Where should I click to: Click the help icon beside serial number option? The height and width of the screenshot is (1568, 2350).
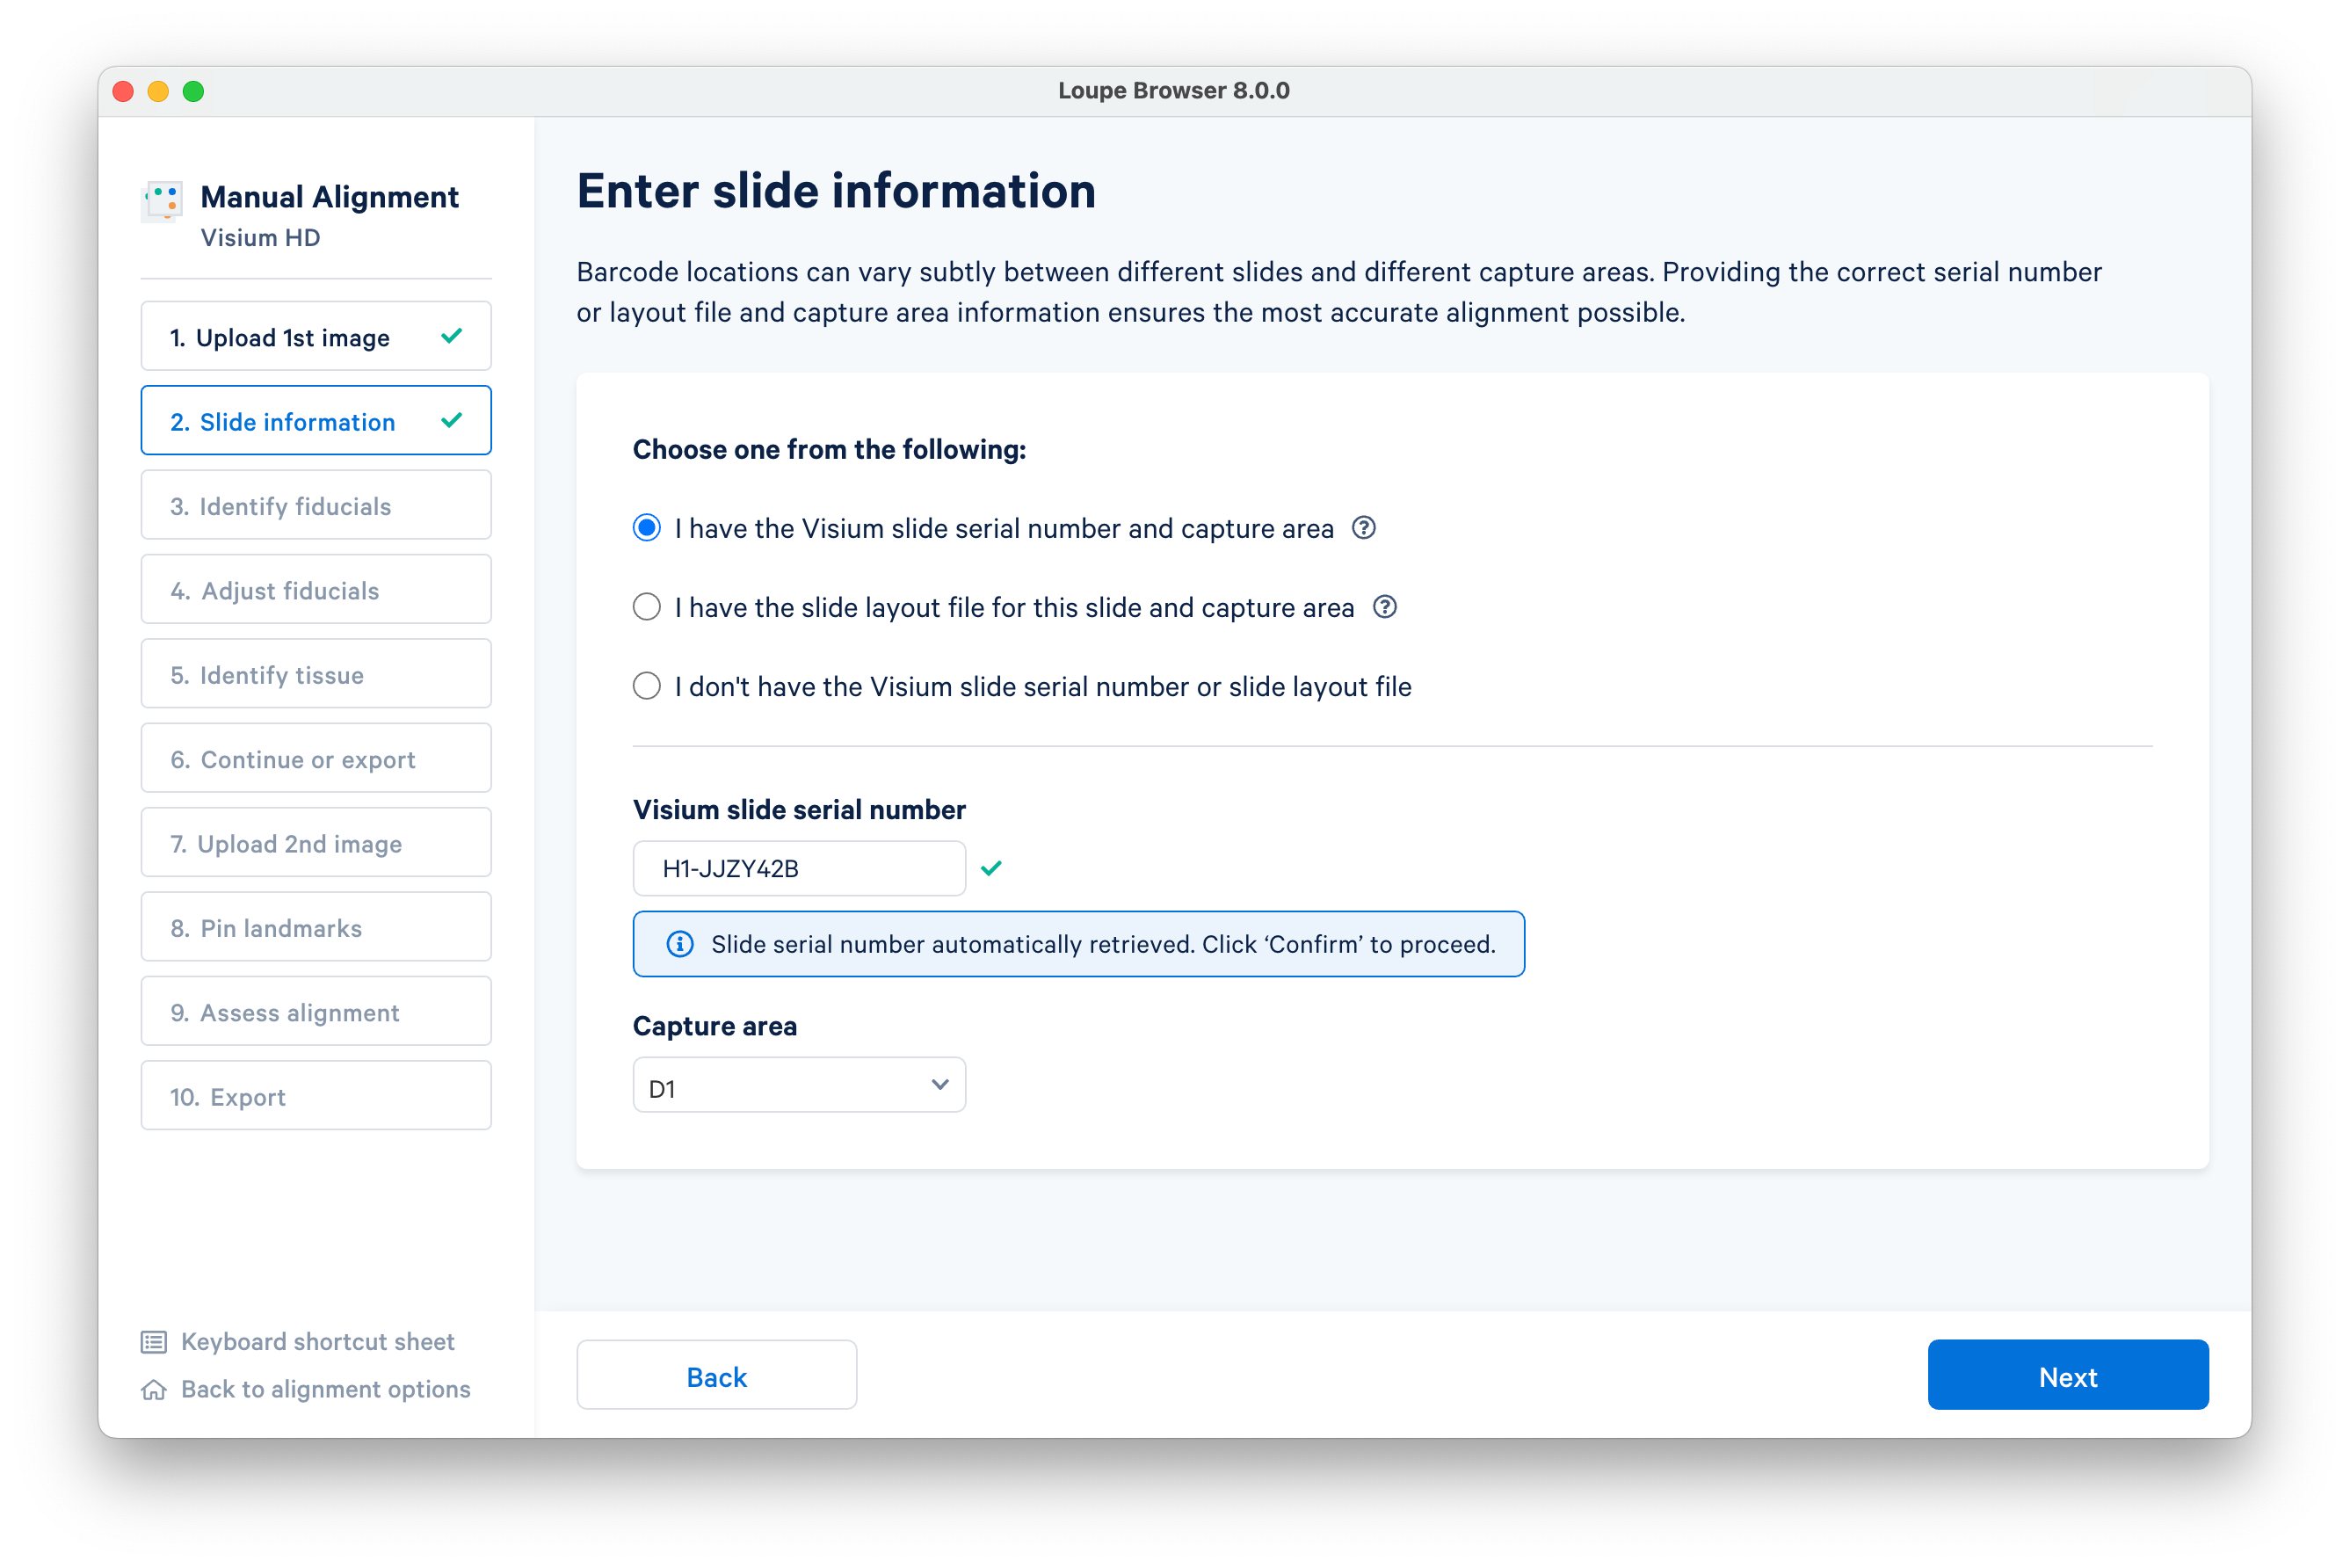(1363, 528)
